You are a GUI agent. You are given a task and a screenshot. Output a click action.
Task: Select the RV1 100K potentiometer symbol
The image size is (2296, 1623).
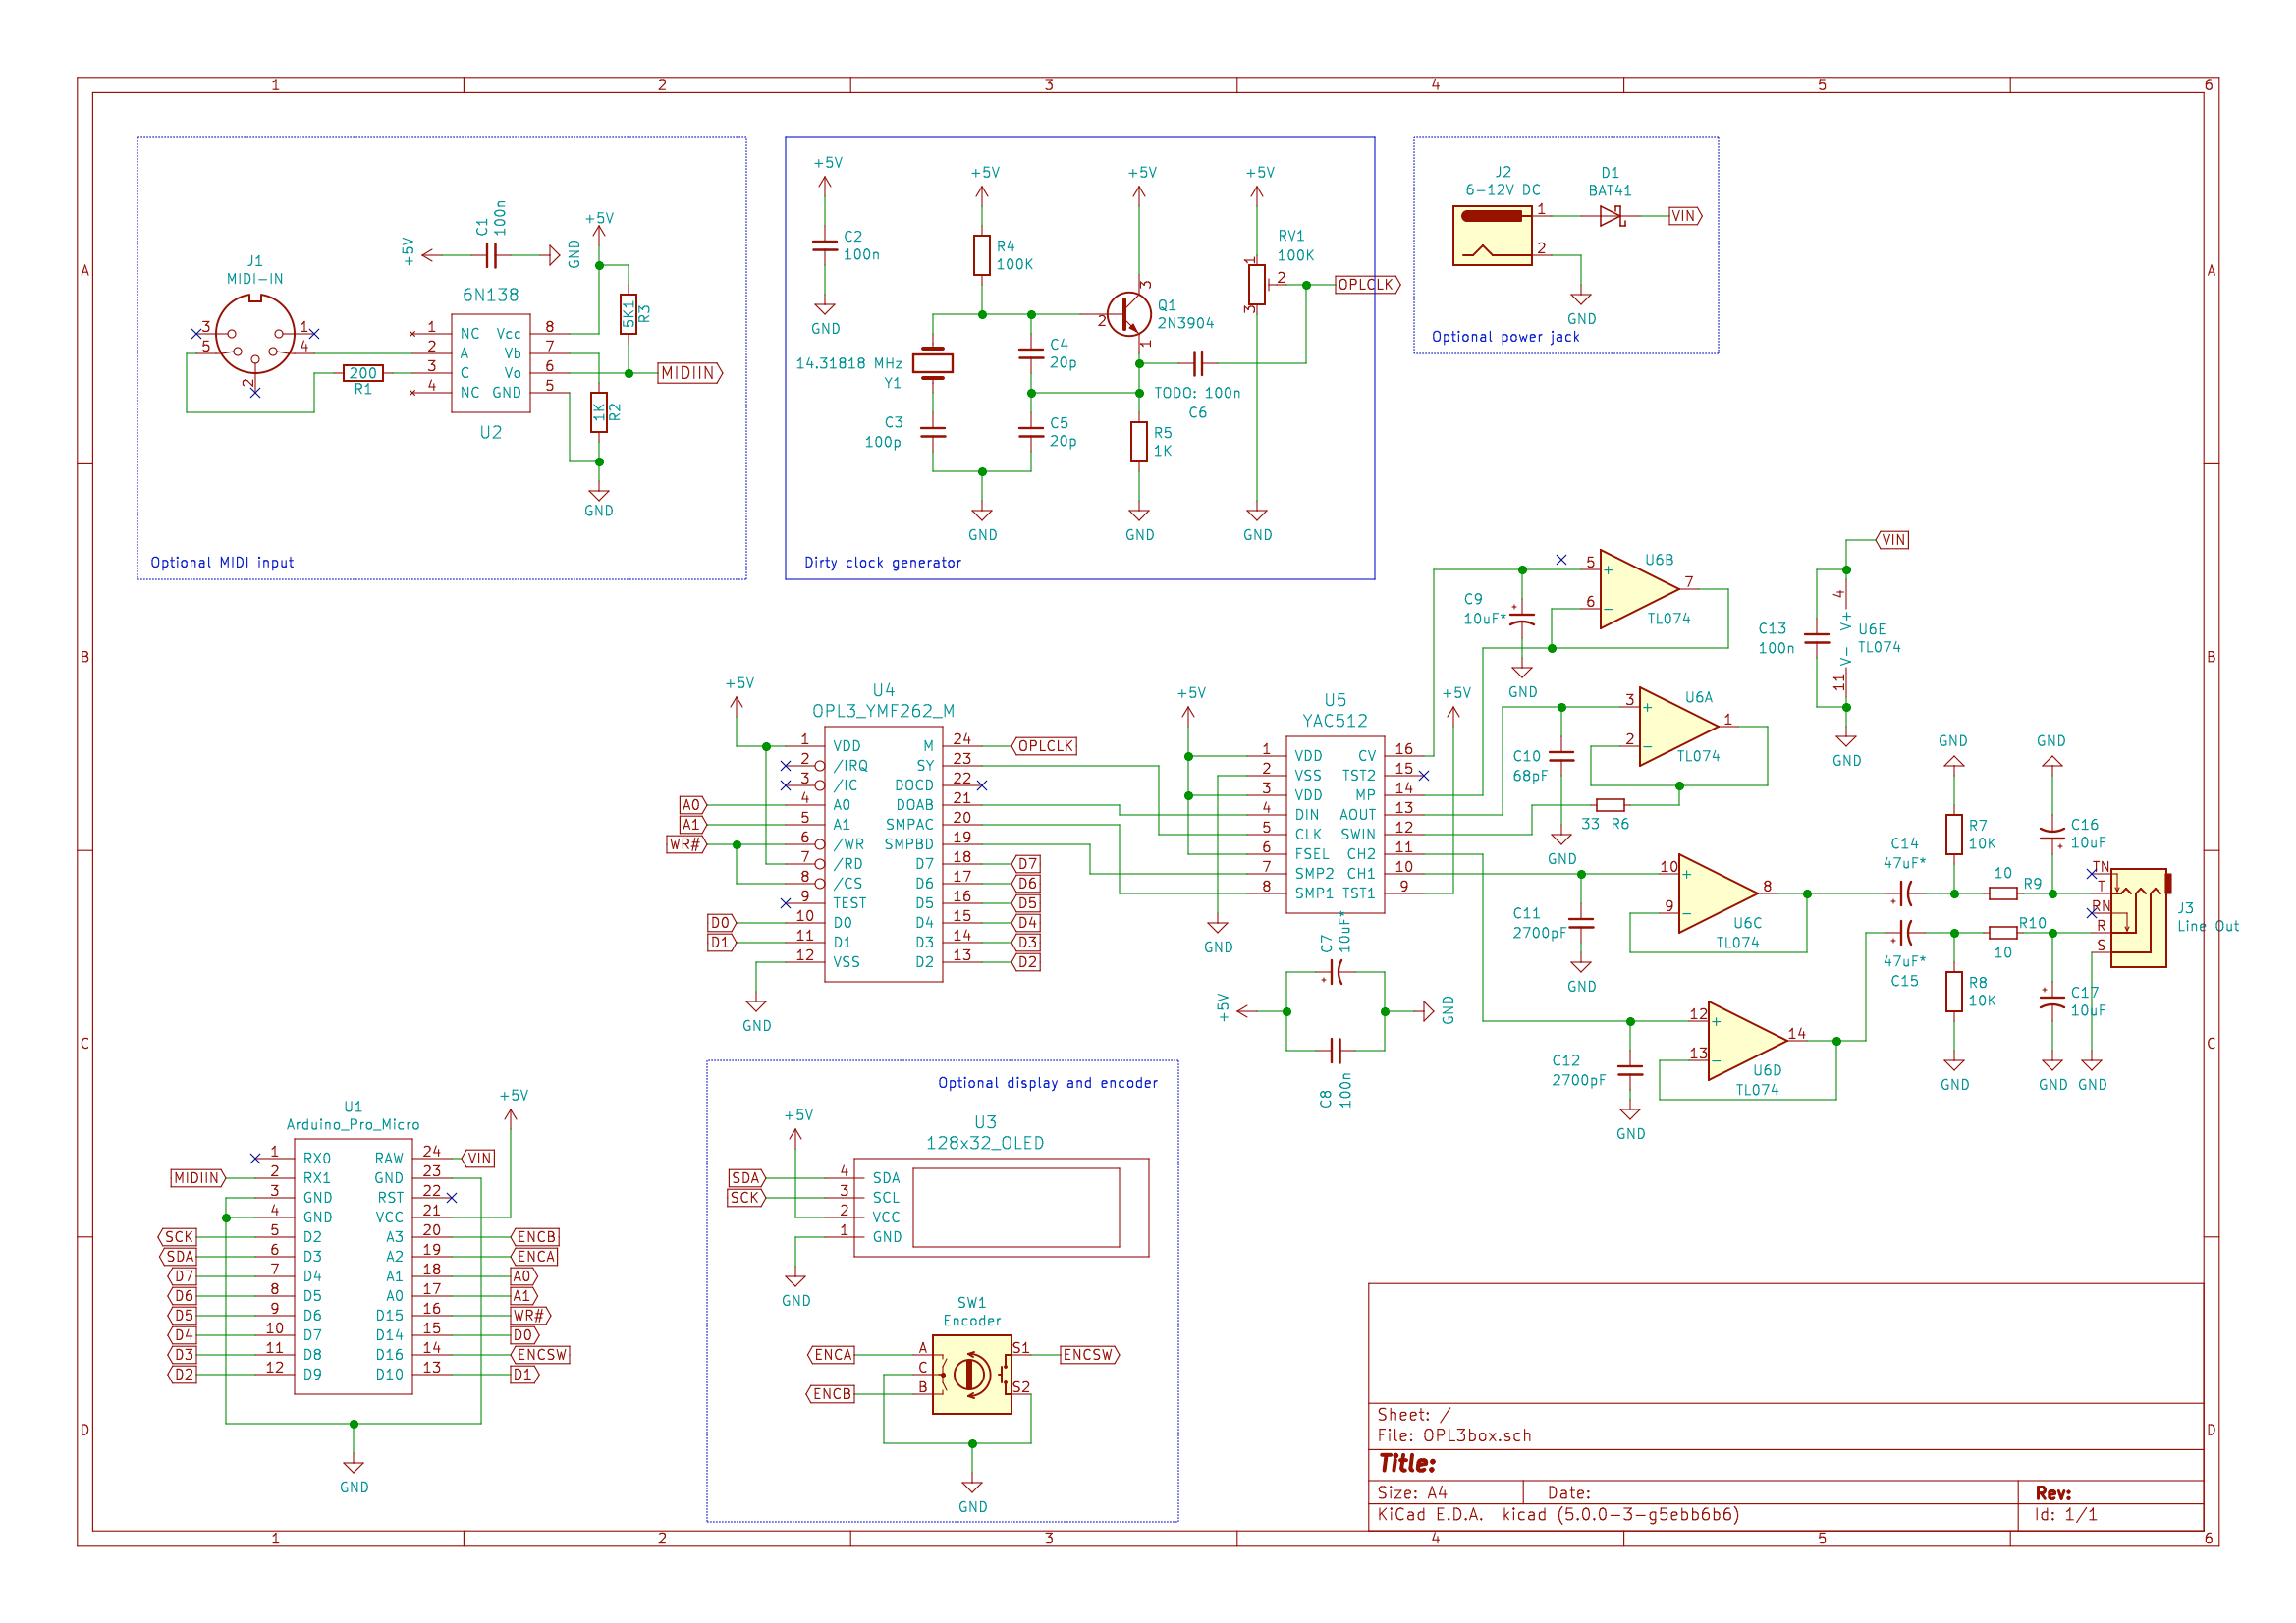coord(1256,285)
